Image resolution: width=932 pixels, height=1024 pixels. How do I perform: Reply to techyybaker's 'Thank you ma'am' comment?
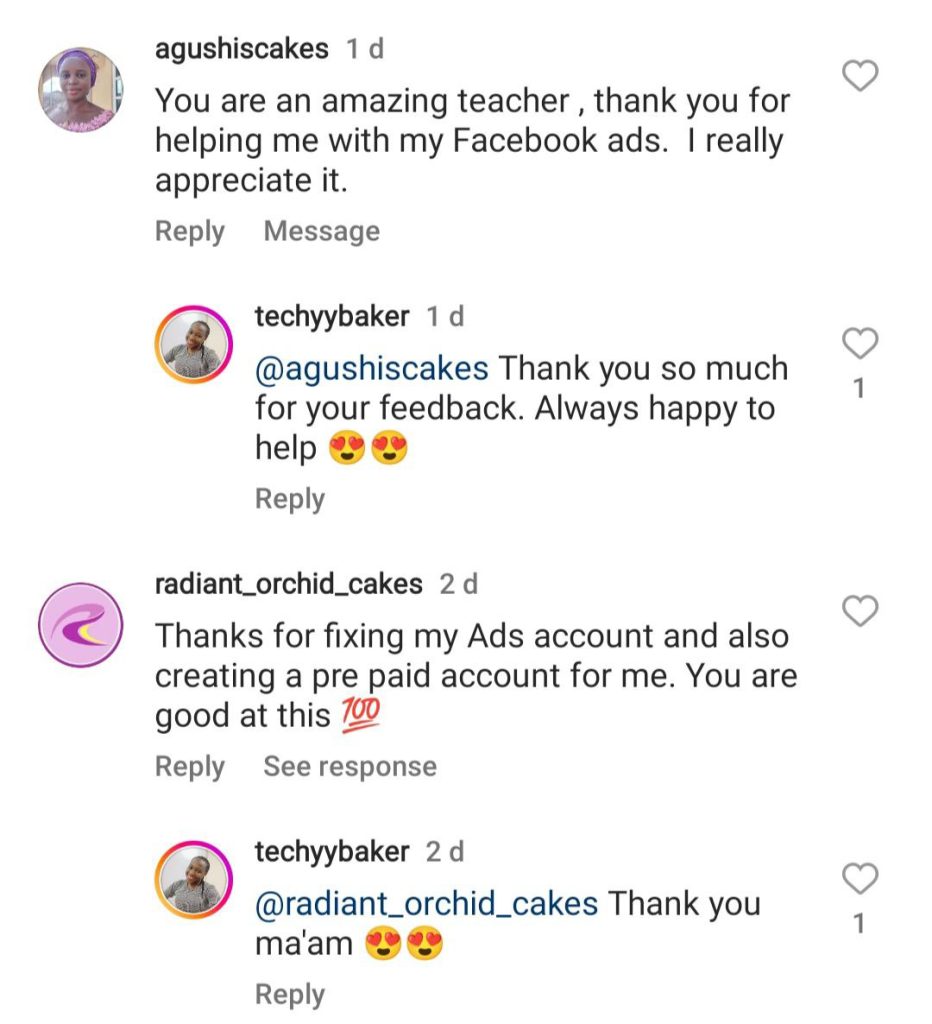click(x=290, y=995)
